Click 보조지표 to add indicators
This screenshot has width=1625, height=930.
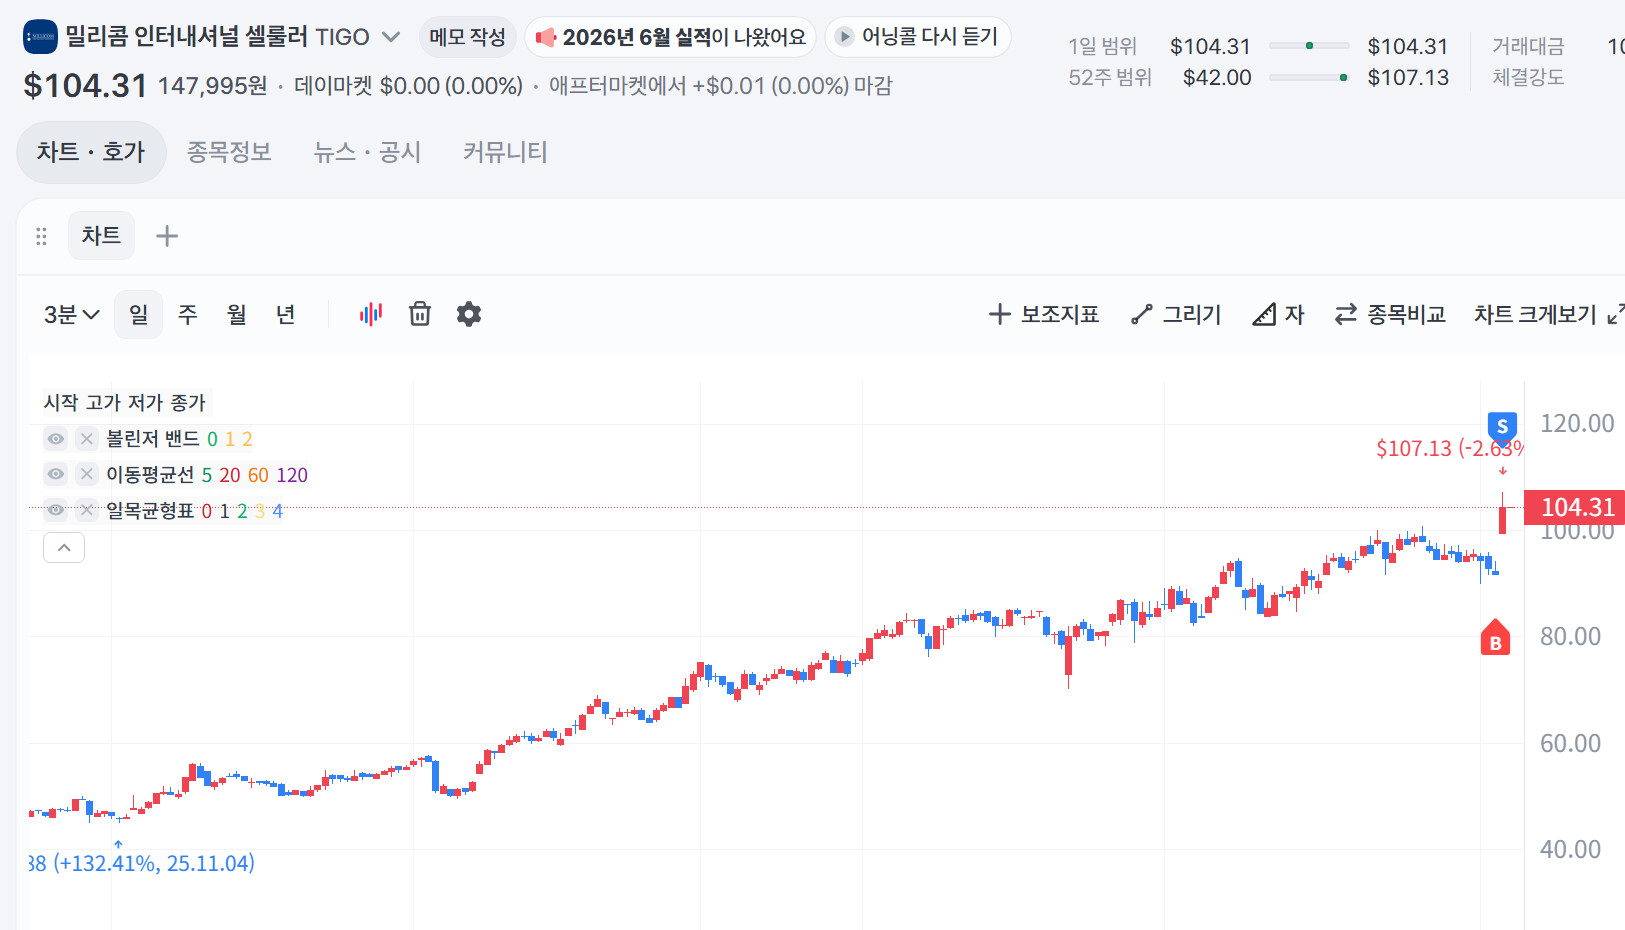click(x=1044, y=315)
